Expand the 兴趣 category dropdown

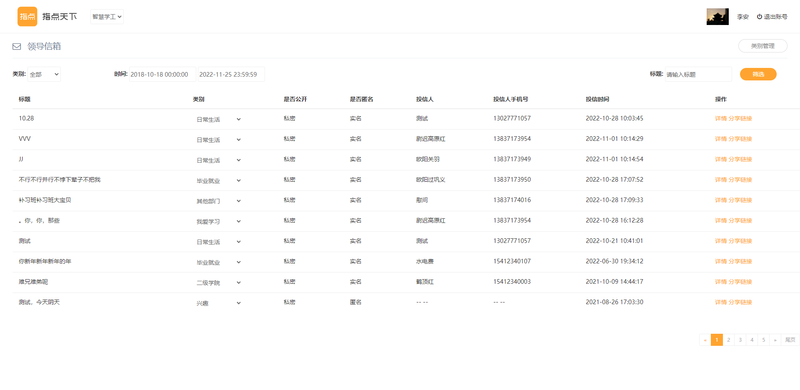click(x=218, y=303)
